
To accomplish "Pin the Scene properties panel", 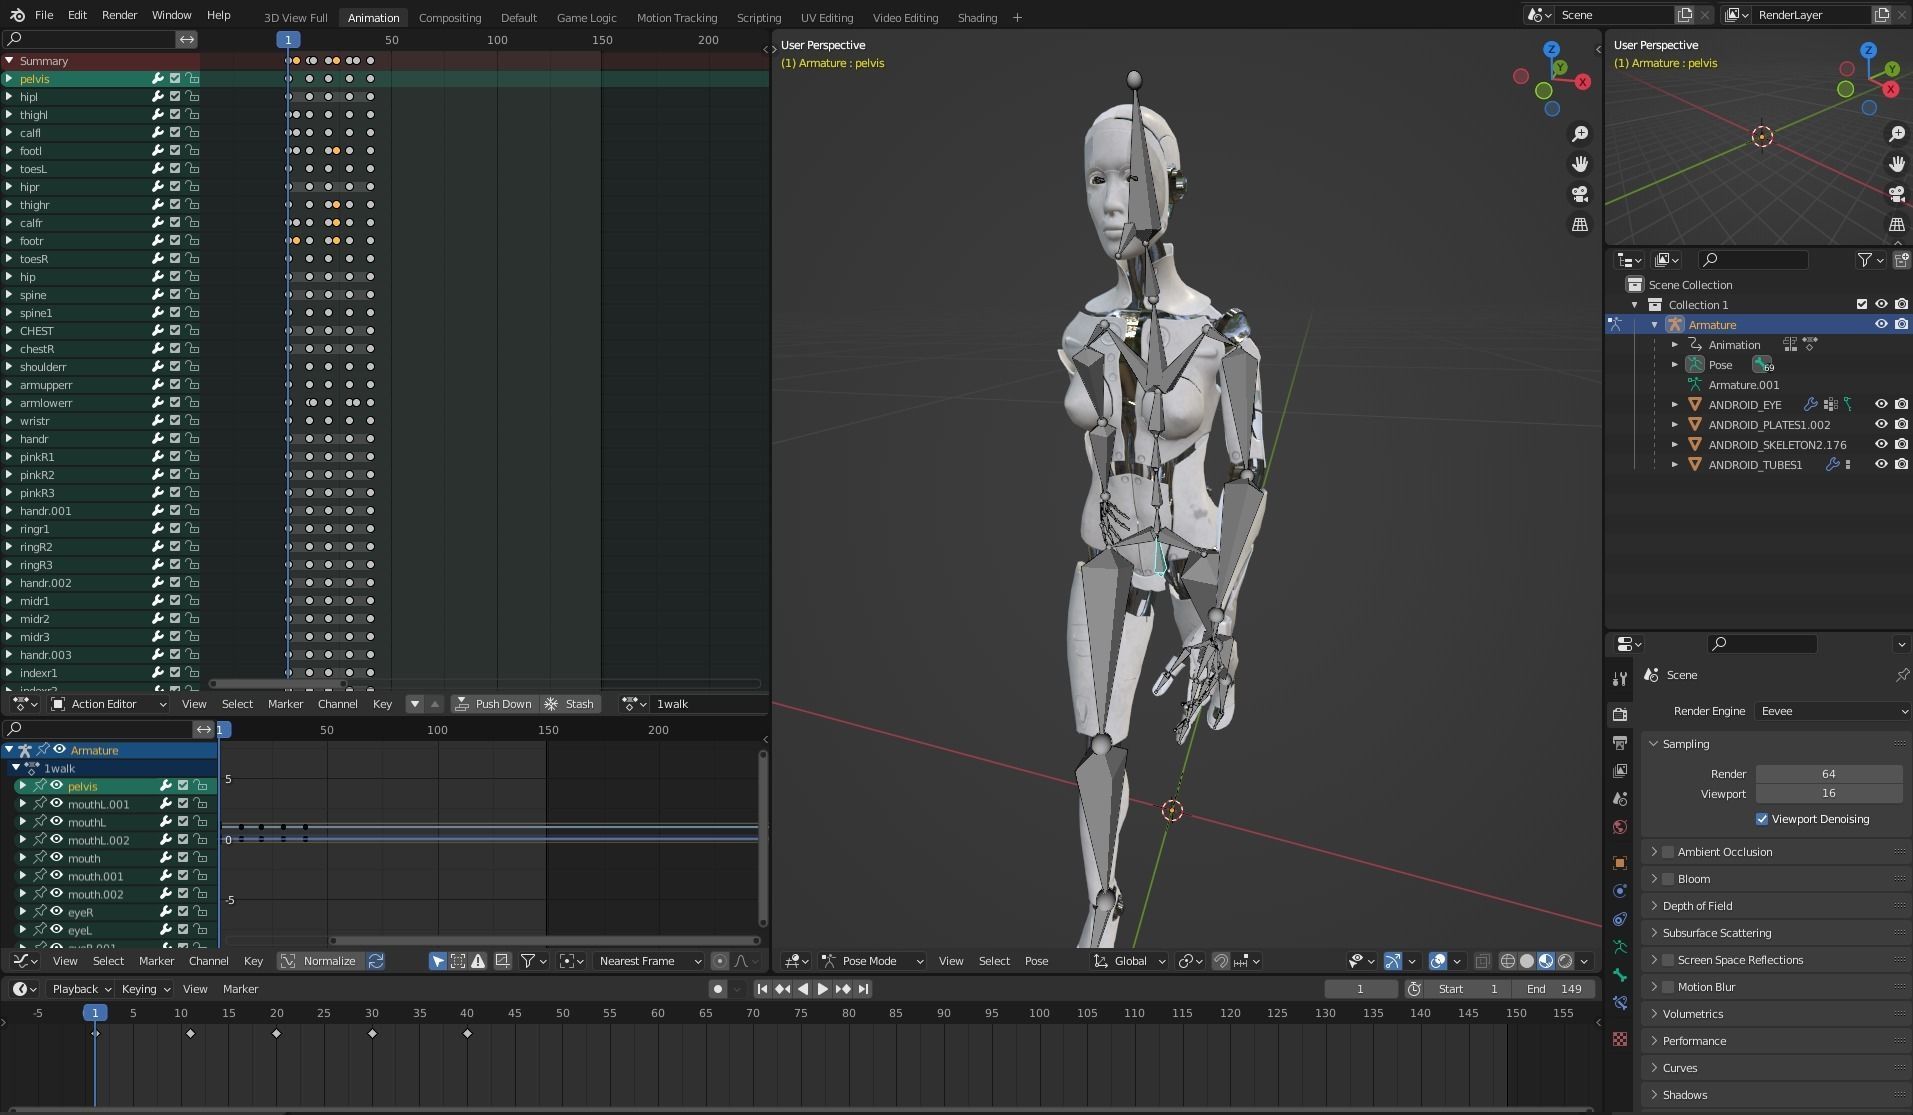I will pyautogui.click(x=1901, y=675).
